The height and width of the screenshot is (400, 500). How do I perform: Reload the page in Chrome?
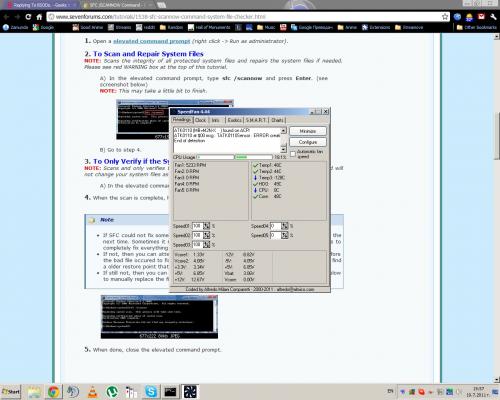(x=28, y=17)
